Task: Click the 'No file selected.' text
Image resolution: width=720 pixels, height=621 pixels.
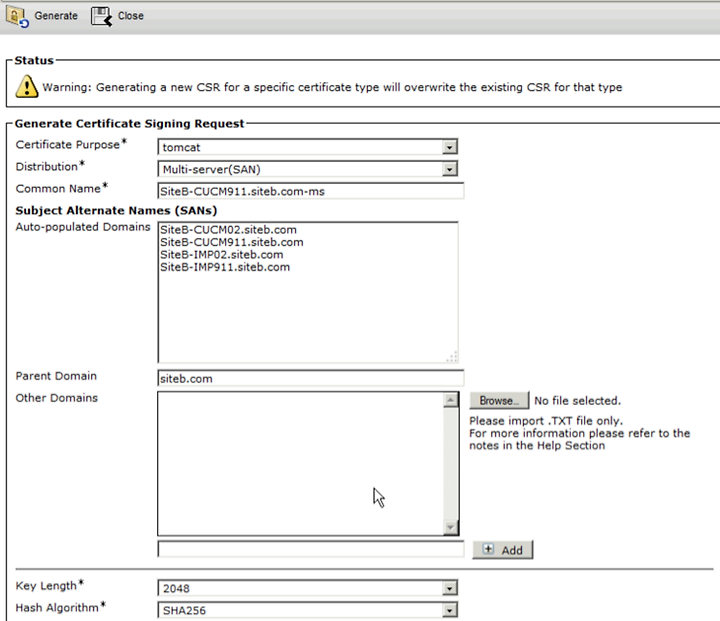Action: tap(577, 401)
